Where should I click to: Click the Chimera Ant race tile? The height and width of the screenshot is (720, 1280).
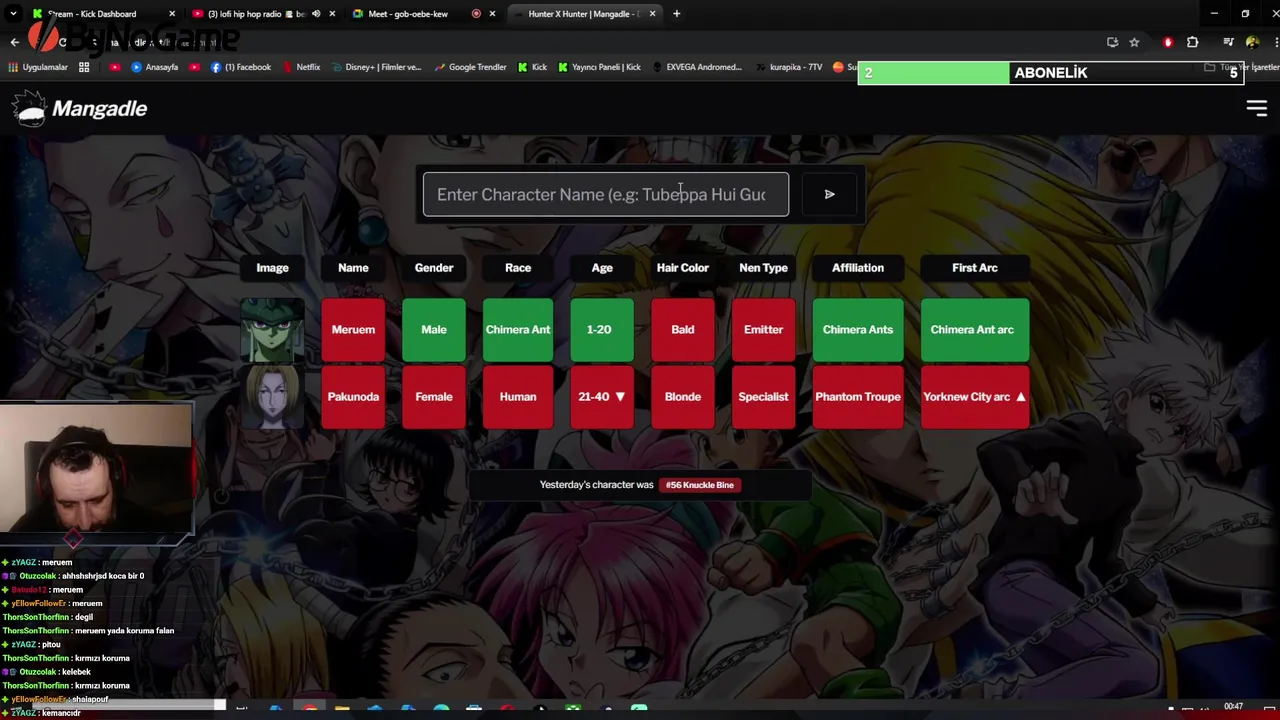coord(518,330)
